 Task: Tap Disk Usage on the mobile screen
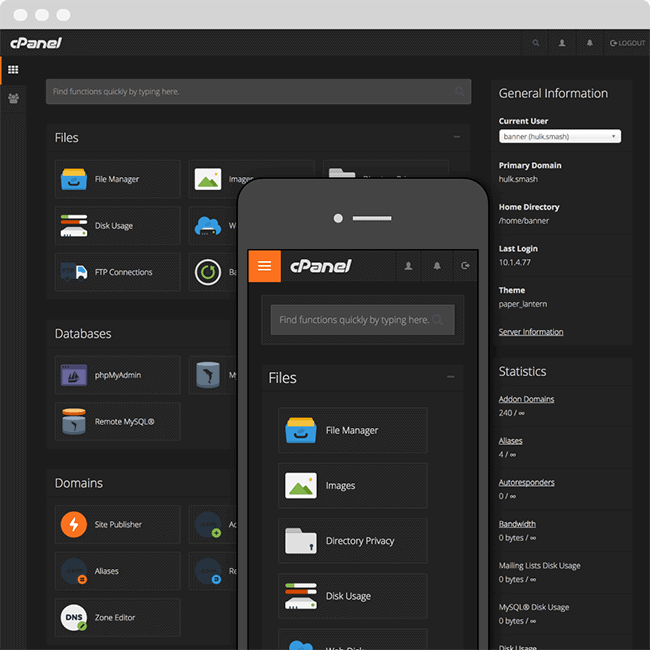tap(353, 596)
